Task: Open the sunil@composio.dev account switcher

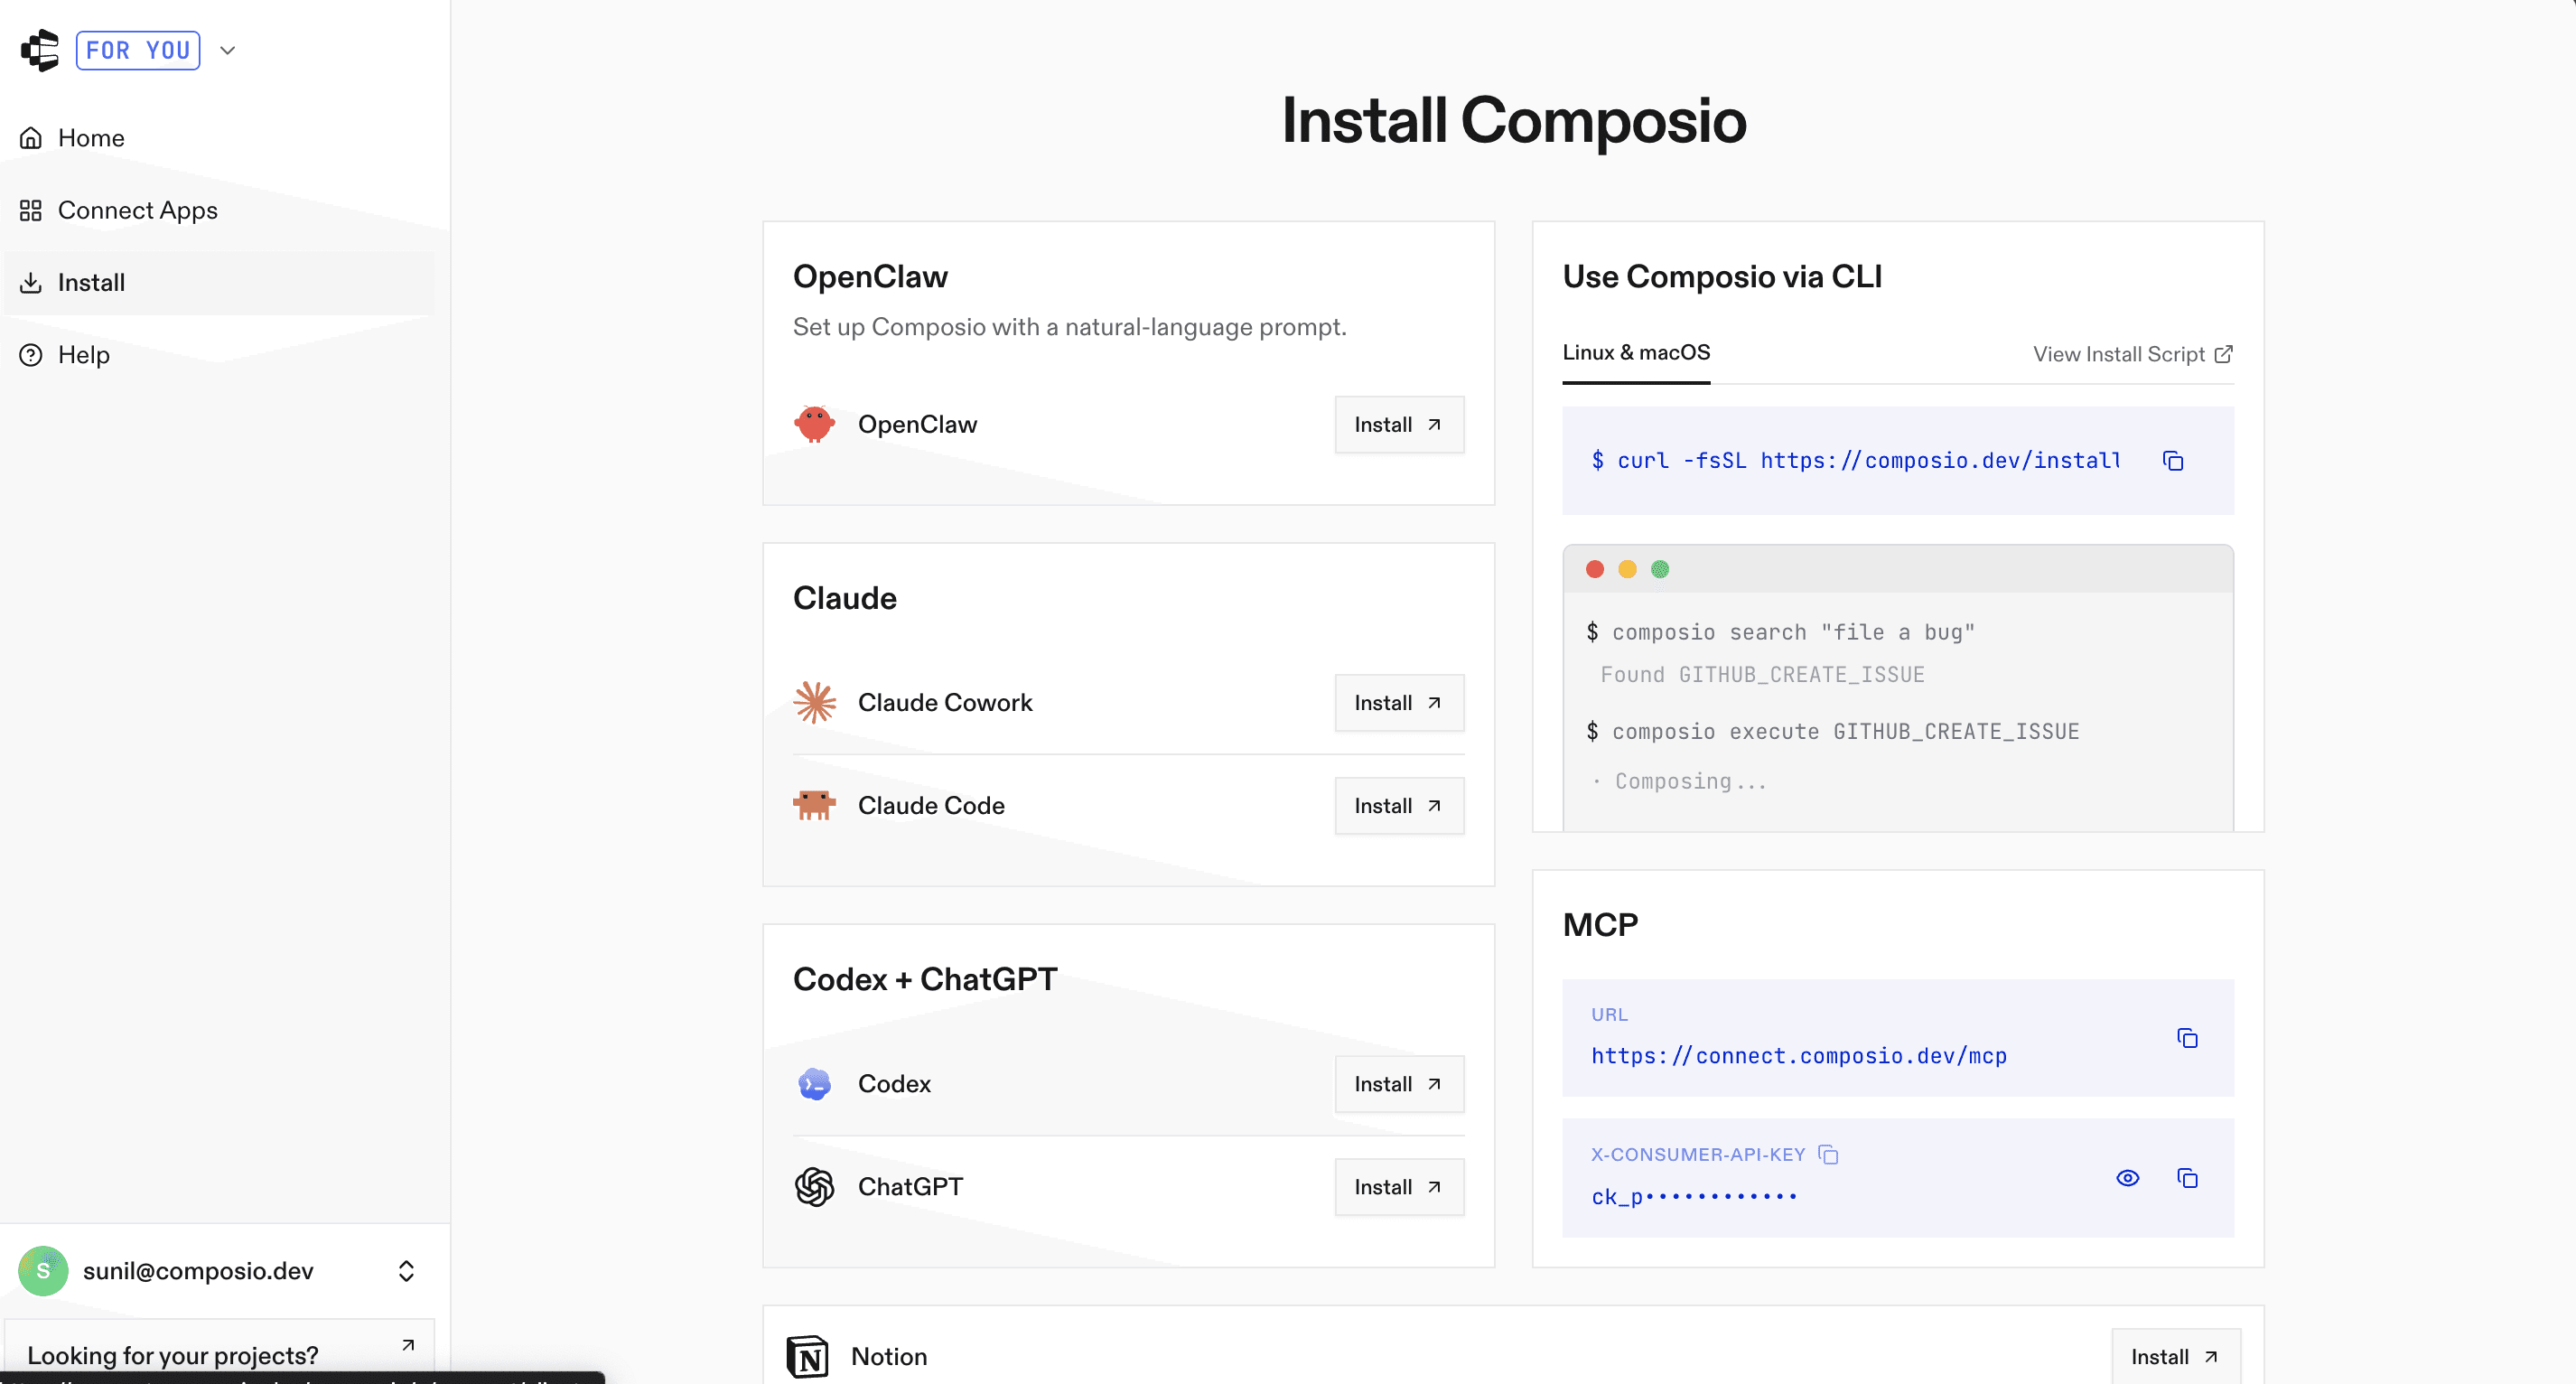Action: pyautogui.click(x=220, y=1270)
